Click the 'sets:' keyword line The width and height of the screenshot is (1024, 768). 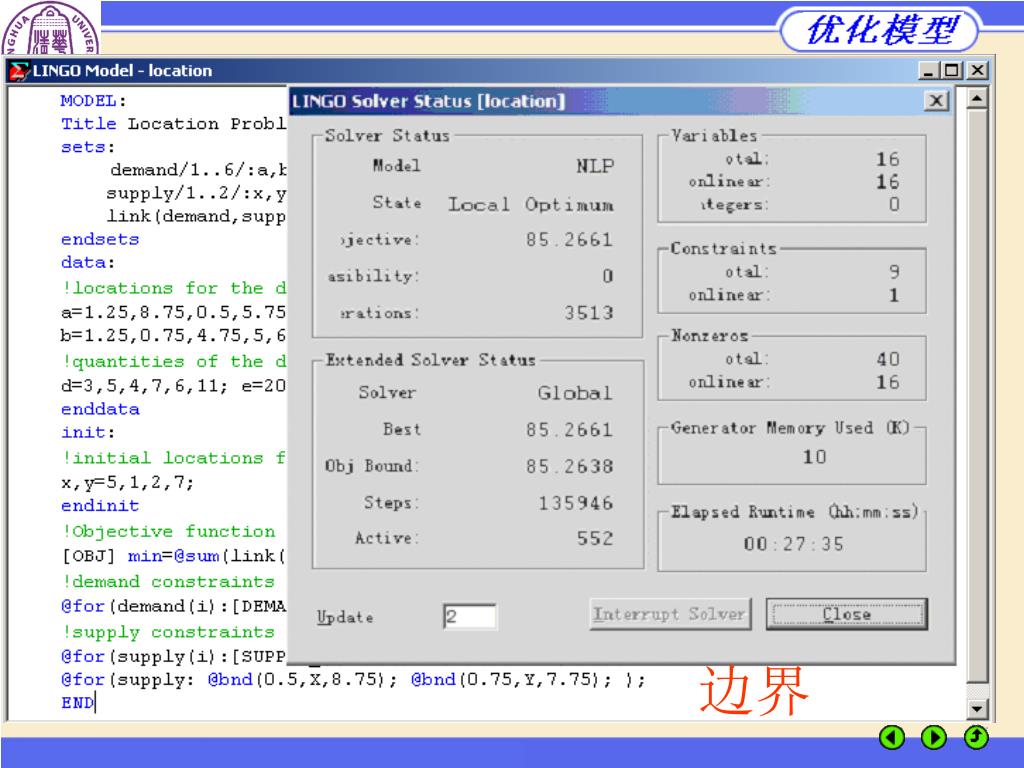point(88,147)
